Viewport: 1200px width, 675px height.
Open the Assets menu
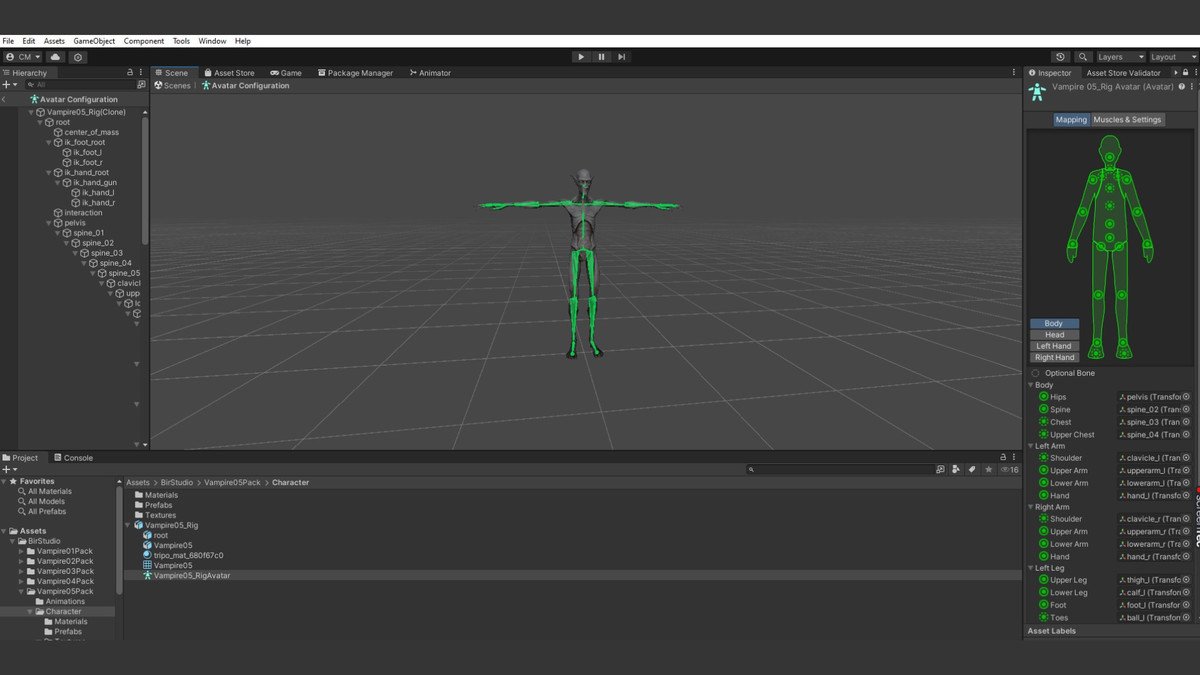tap(54, 41)
